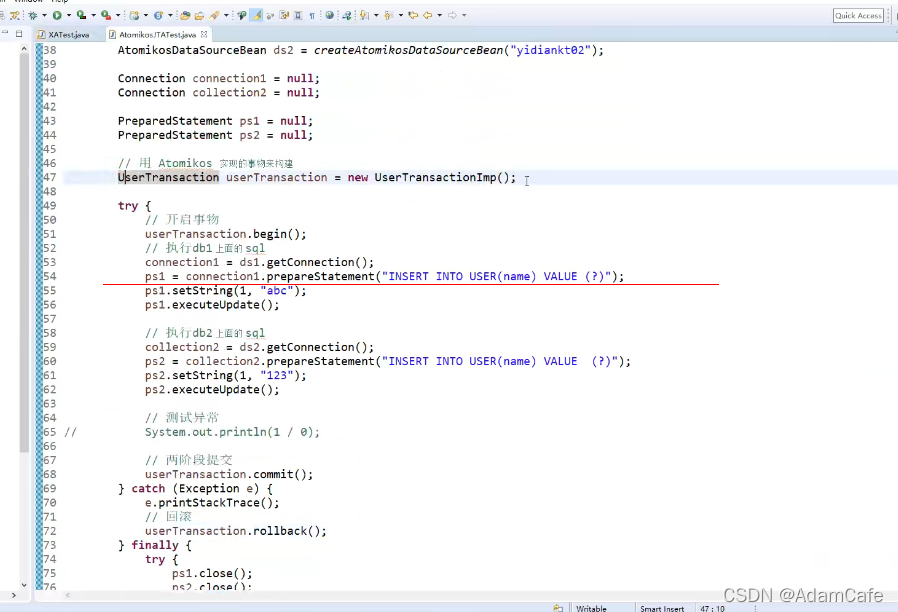Click 'e.printStackTrace();' on line 70
This screenshot has height=612, width=898.
coord(212,503)
